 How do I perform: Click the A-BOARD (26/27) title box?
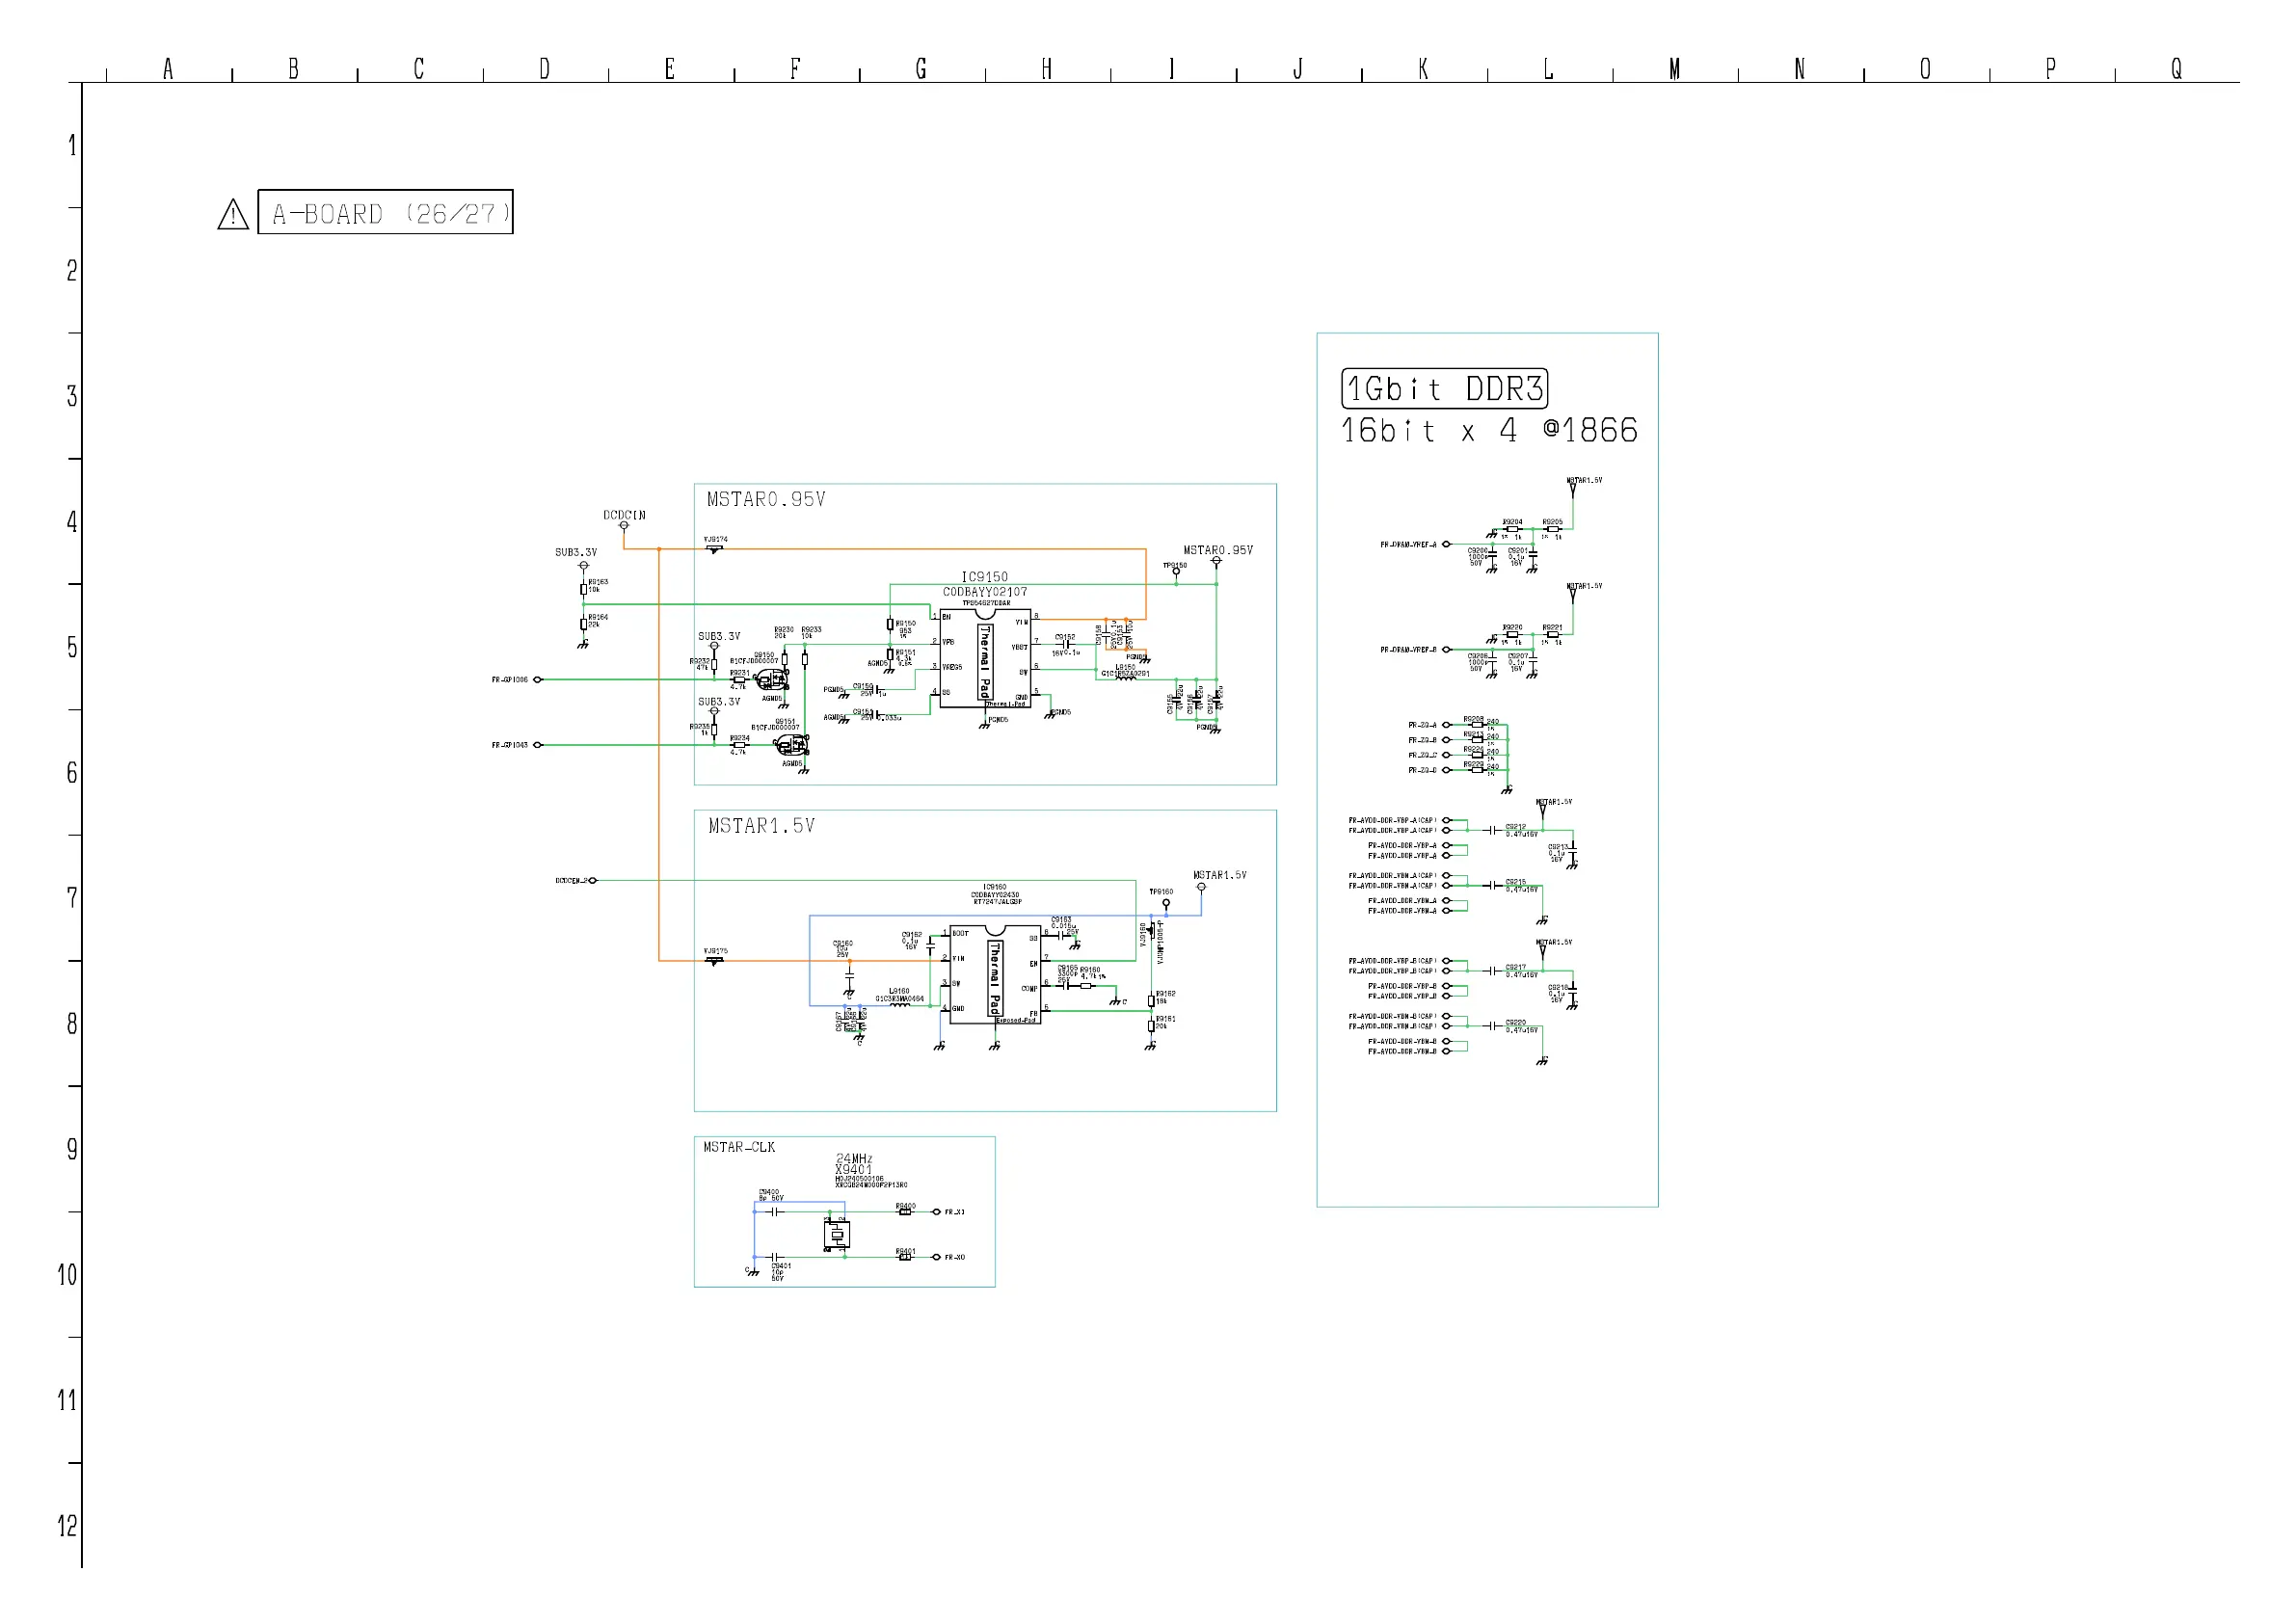[385, 212]
